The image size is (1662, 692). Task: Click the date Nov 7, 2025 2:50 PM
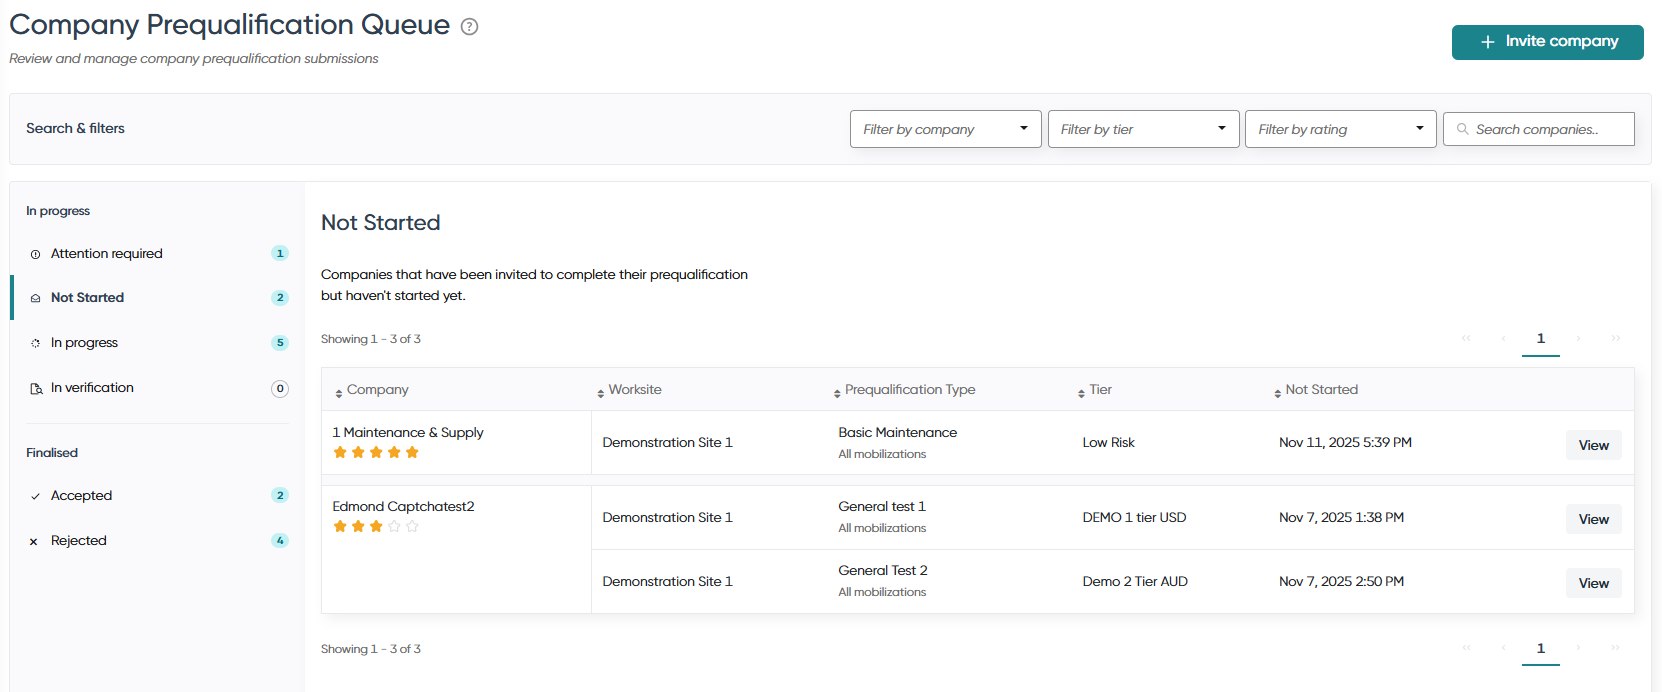[x=1341, y=582]
